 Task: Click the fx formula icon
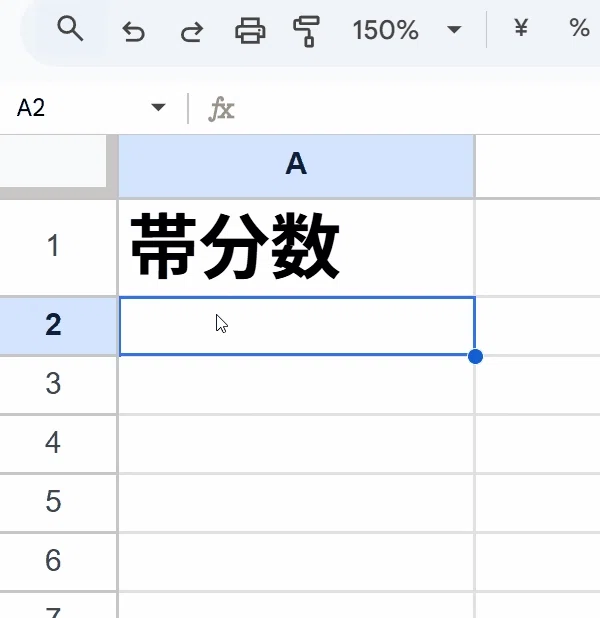click(x=222, y=108)
